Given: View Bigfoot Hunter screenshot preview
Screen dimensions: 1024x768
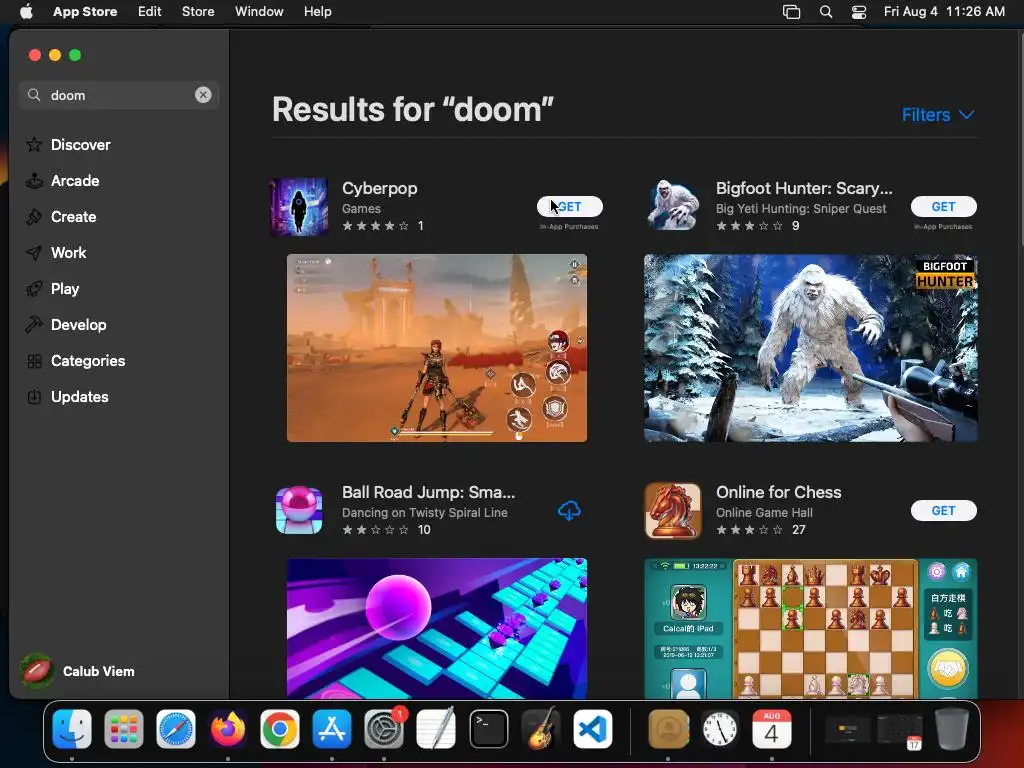Looking at the screenshot, I should 810,348.
